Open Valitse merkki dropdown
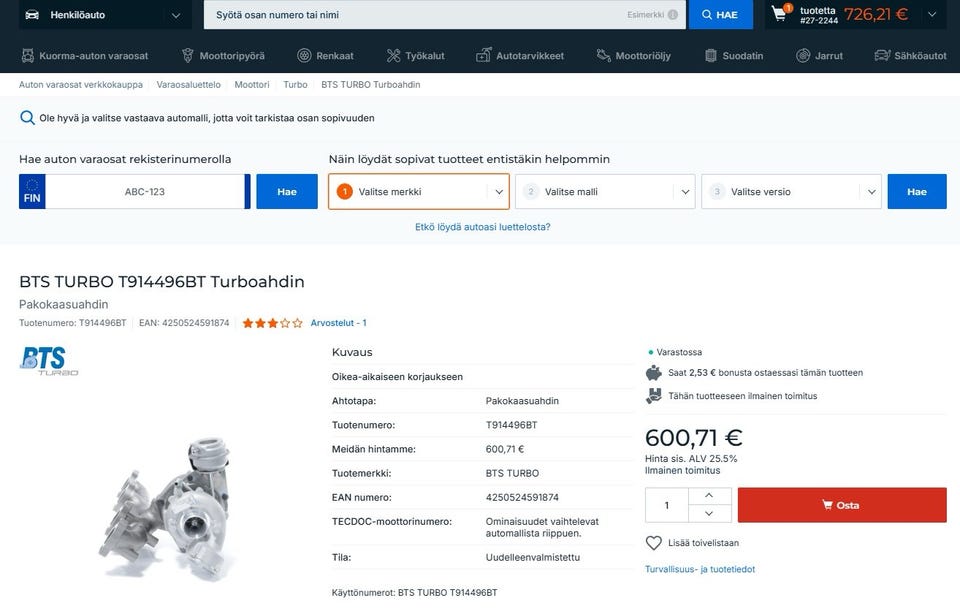The height and width of the screenshot is (614, 960). click(x=419, y=192)
